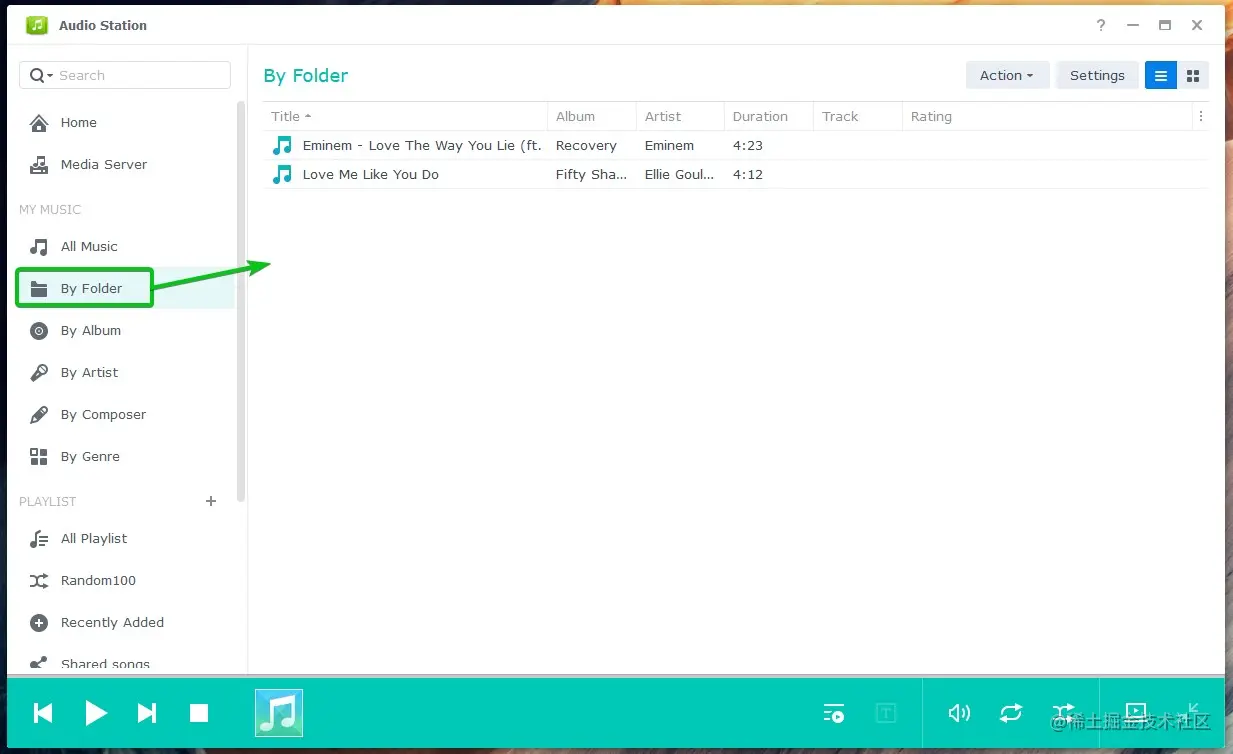Activate list view for the library

(x=1160, y=75)
